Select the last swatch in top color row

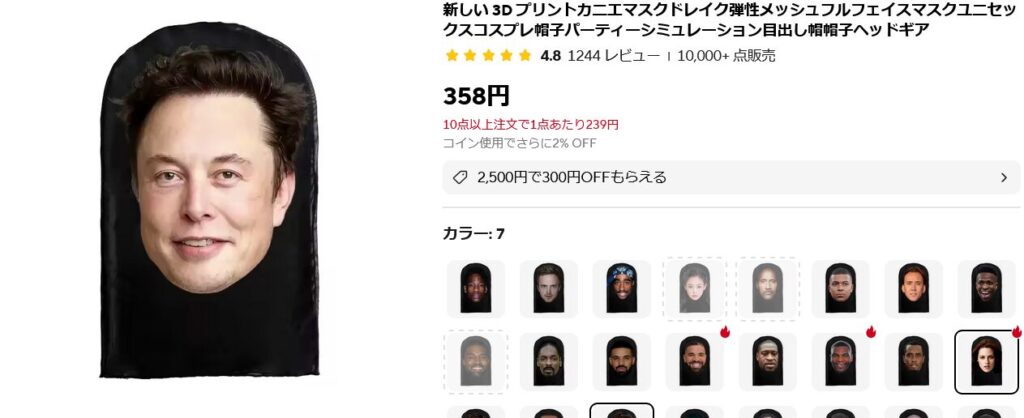986,289
